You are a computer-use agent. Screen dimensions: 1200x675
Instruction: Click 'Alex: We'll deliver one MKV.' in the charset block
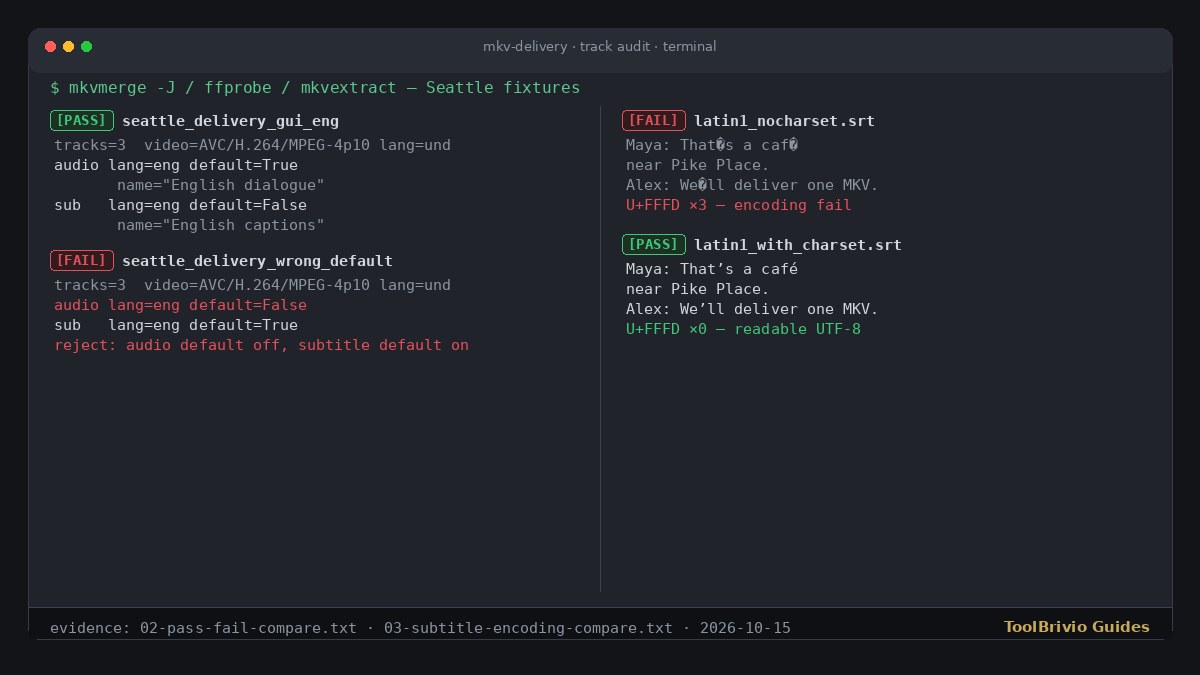(x=752, y=309)
